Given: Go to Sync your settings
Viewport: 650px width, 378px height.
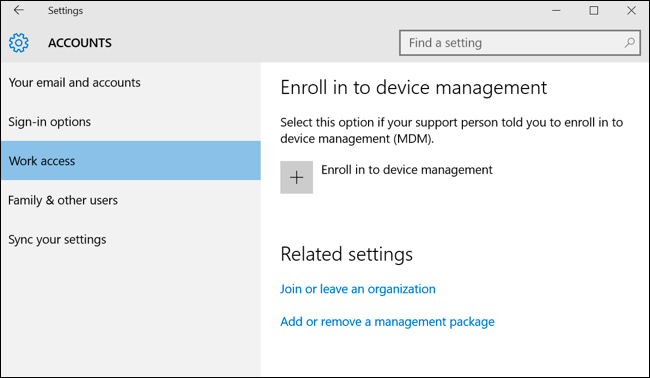Looking at the screenshot, I should point(131,240).
